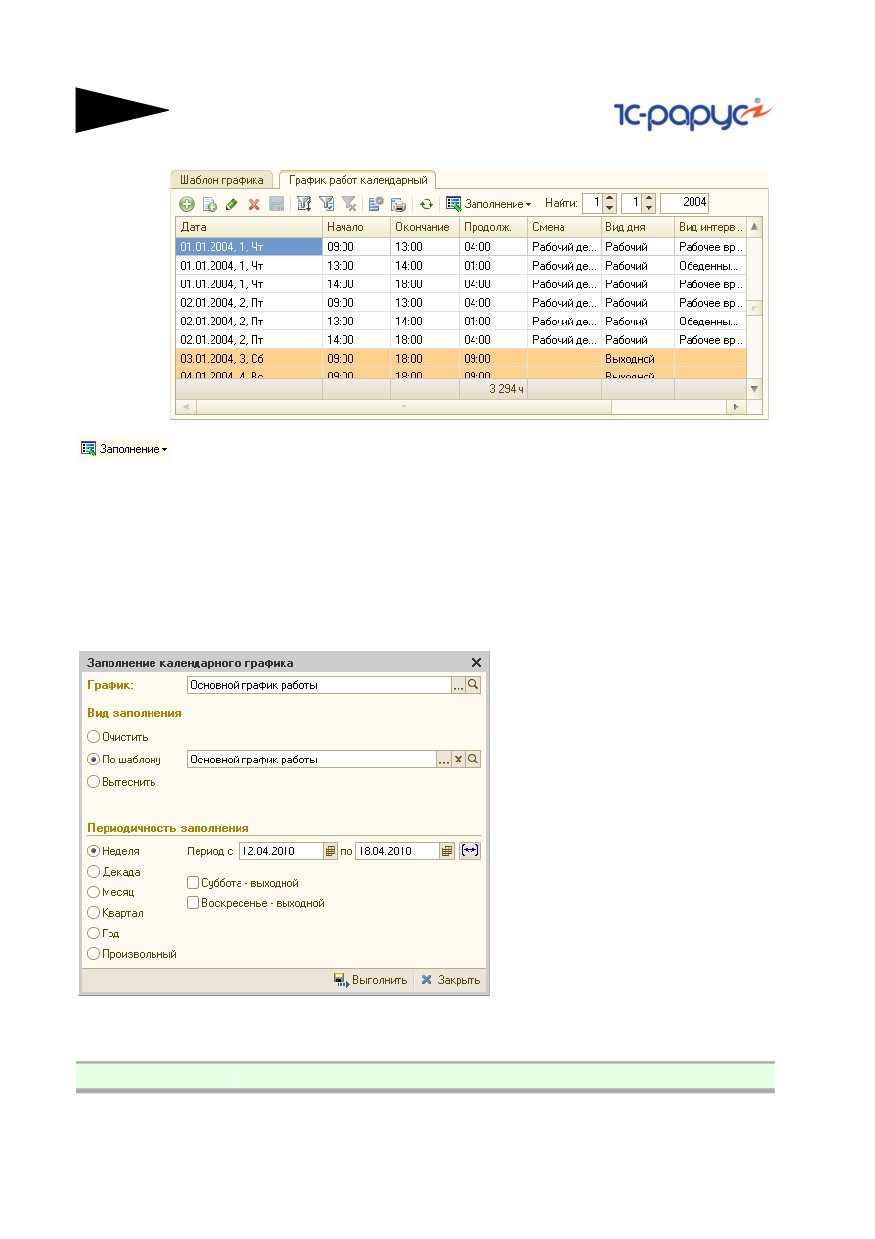Click table horizontal scrollbar right arrow
875x1239 pixels.
[x=737, y=407]
